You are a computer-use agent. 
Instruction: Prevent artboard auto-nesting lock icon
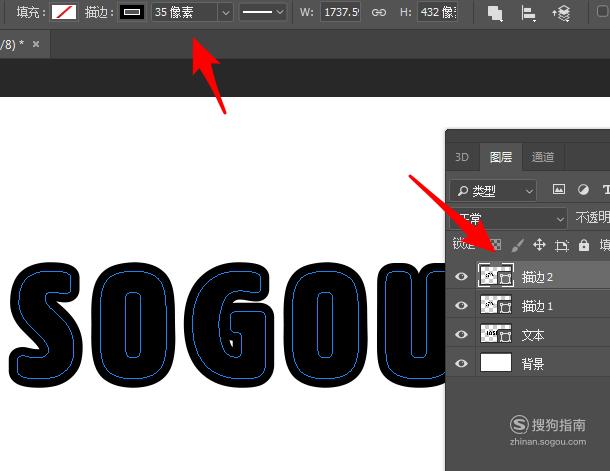pos(562,245)
